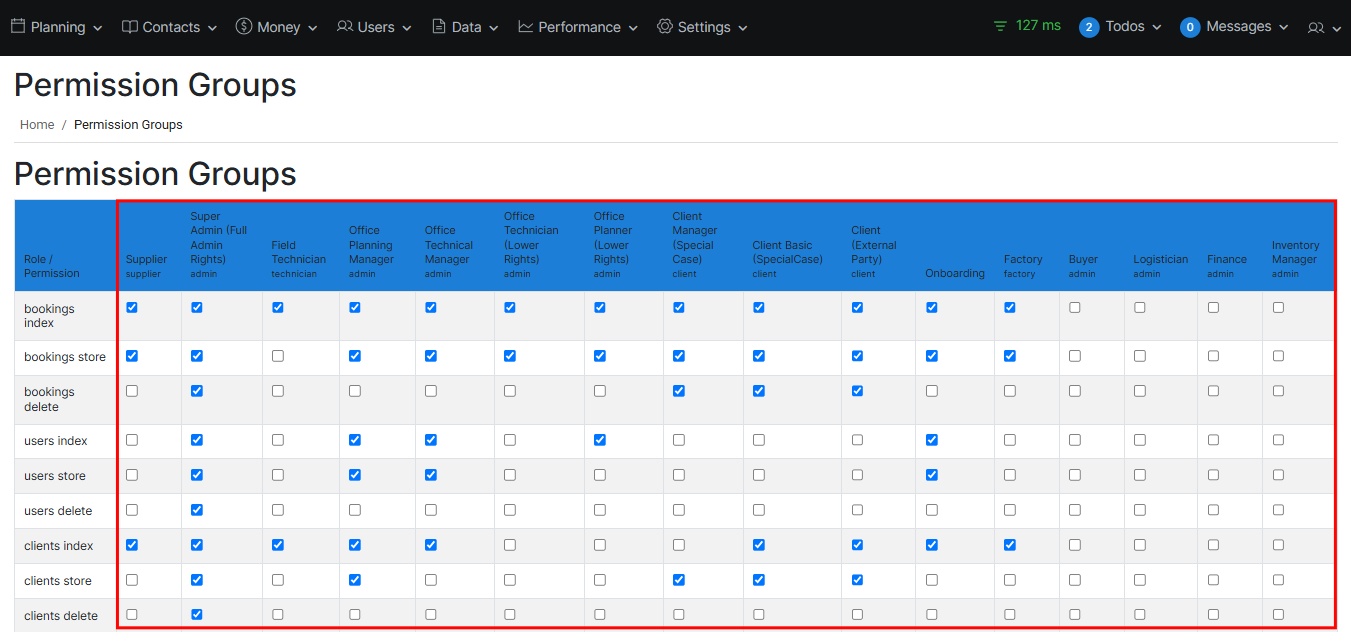Click the calendar icon beside Planning
The width and height of the screenshot is (1351, 632).
coord(18,27)
